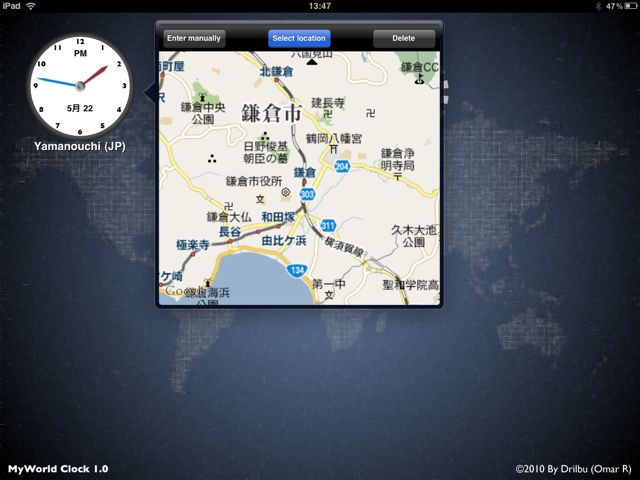The height and width of the screenshot is (480, 640).
Task: Tap the 鎌倉市役所 city hall label
Action: [x=254, y=181]
